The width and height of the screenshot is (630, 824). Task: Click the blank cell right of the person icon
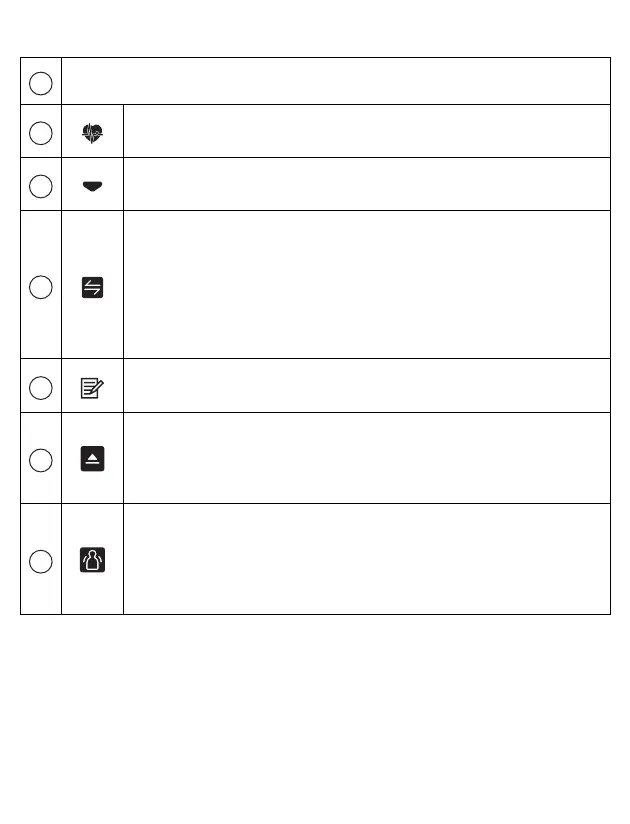pos(366,558)
